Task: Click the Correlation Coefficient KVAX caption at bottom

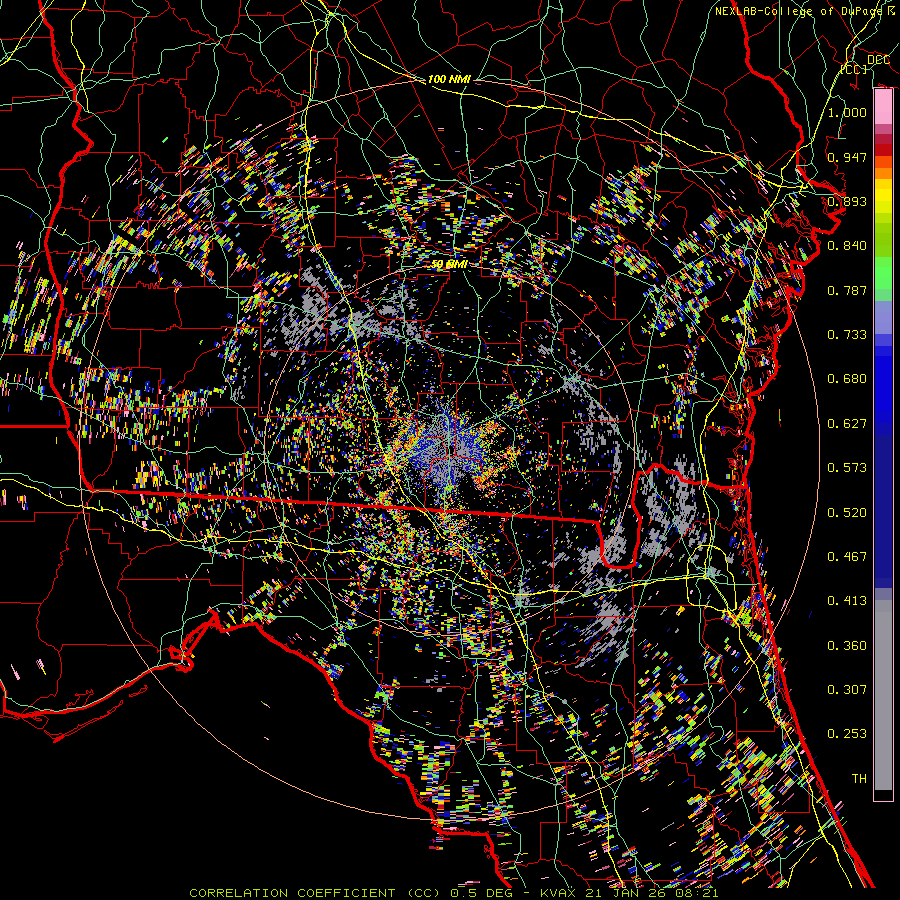Action: tap(453, 893)
